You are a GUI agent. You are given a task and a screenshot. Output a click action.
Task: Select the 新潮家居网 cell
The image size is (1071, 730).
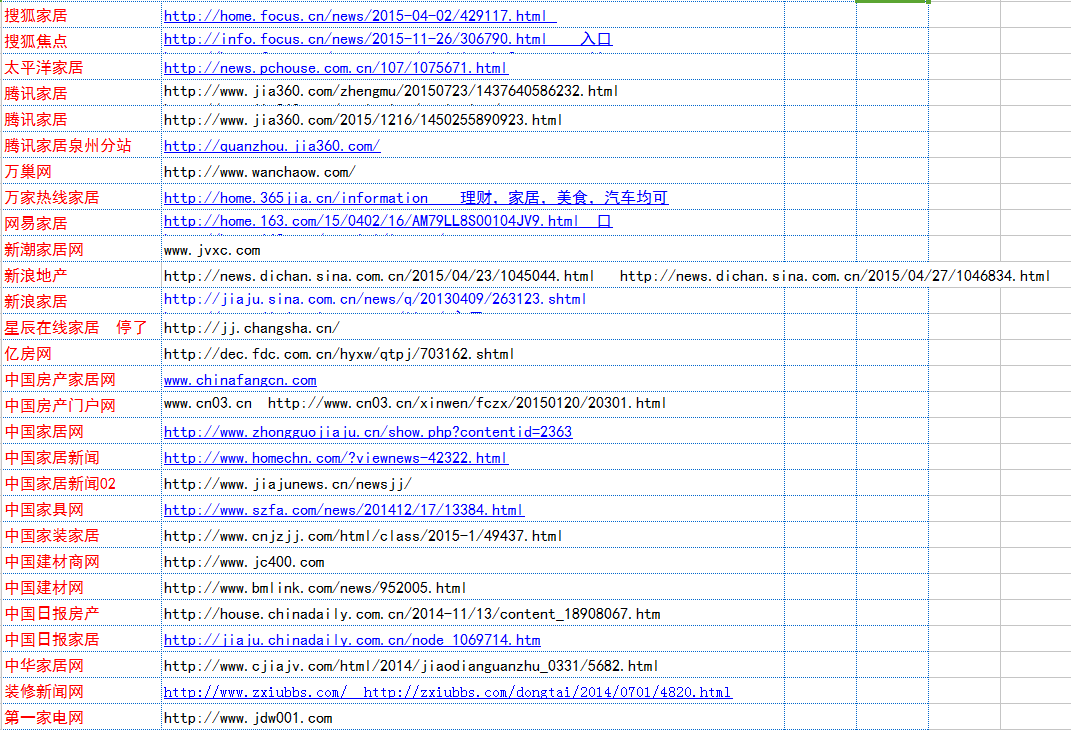82,249
